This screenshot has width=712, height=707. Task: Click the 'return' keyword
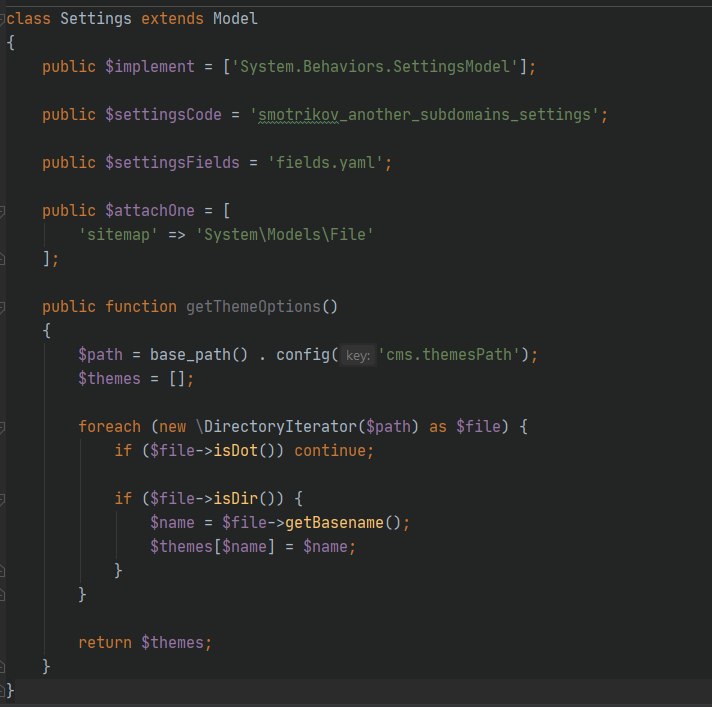click(105, 643)
